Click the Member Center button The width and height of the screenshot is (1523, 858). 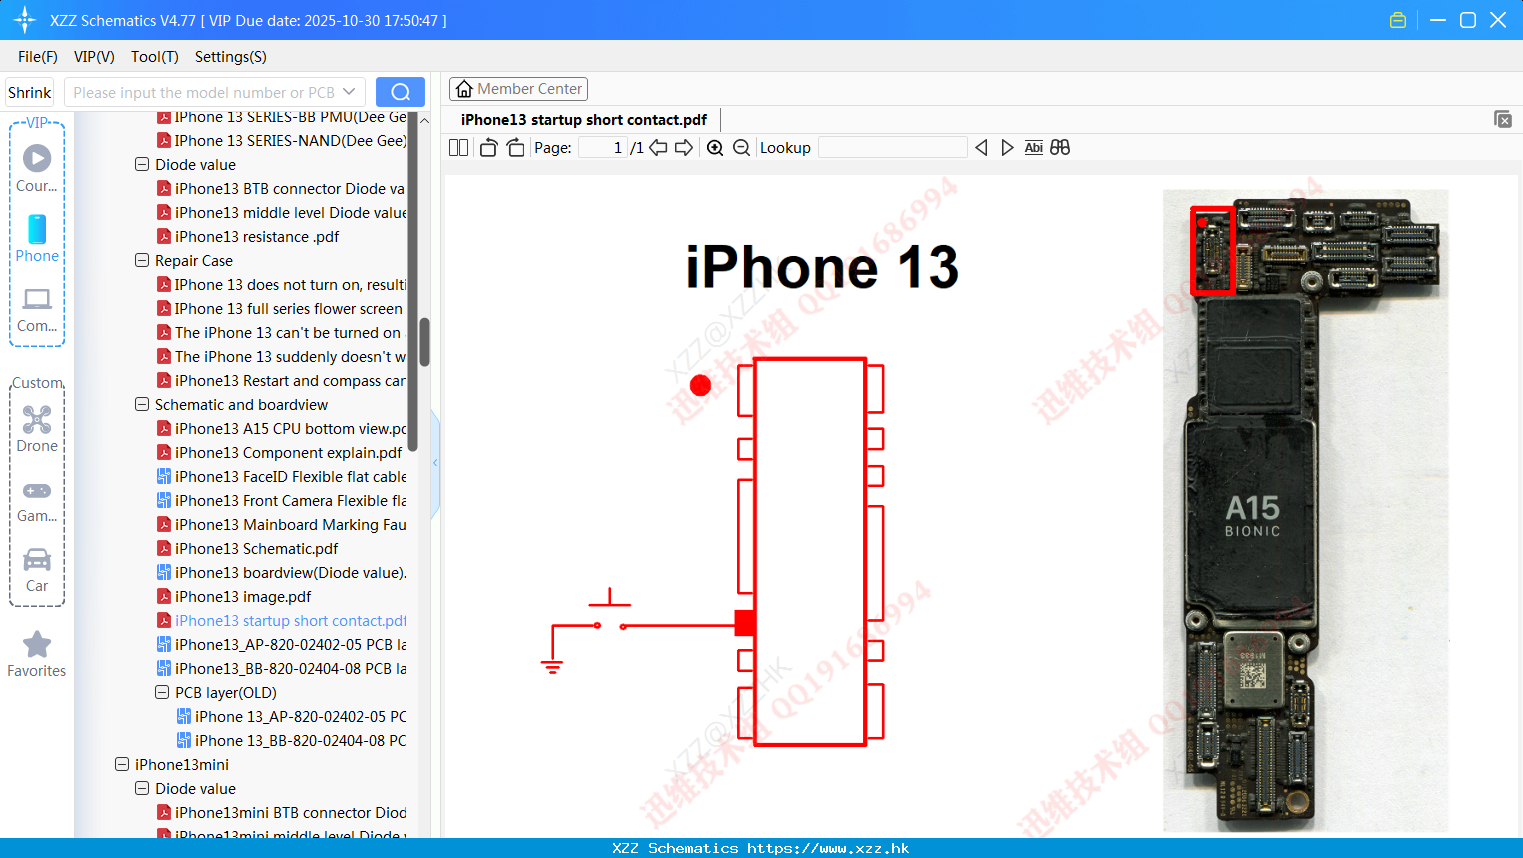coord(518,89)
